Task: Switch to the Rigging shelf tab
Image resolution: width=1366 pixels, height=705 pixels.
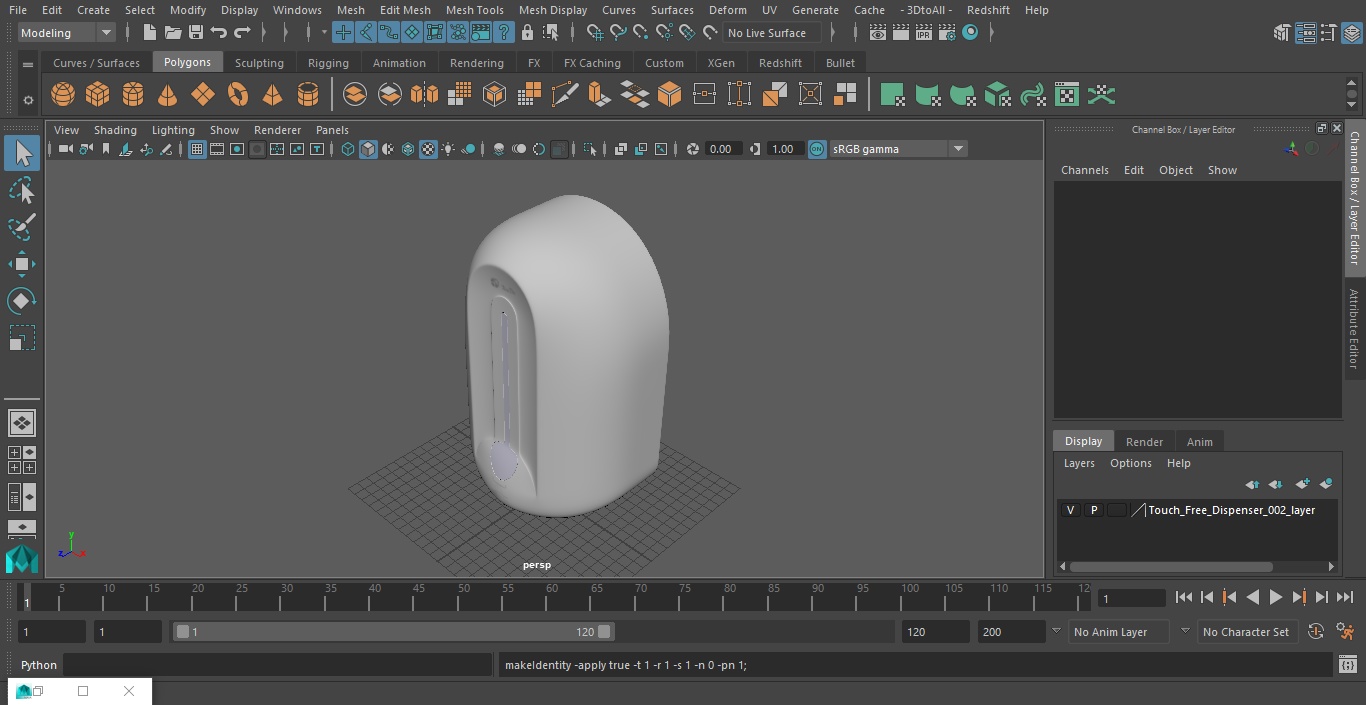Action: 328,63
